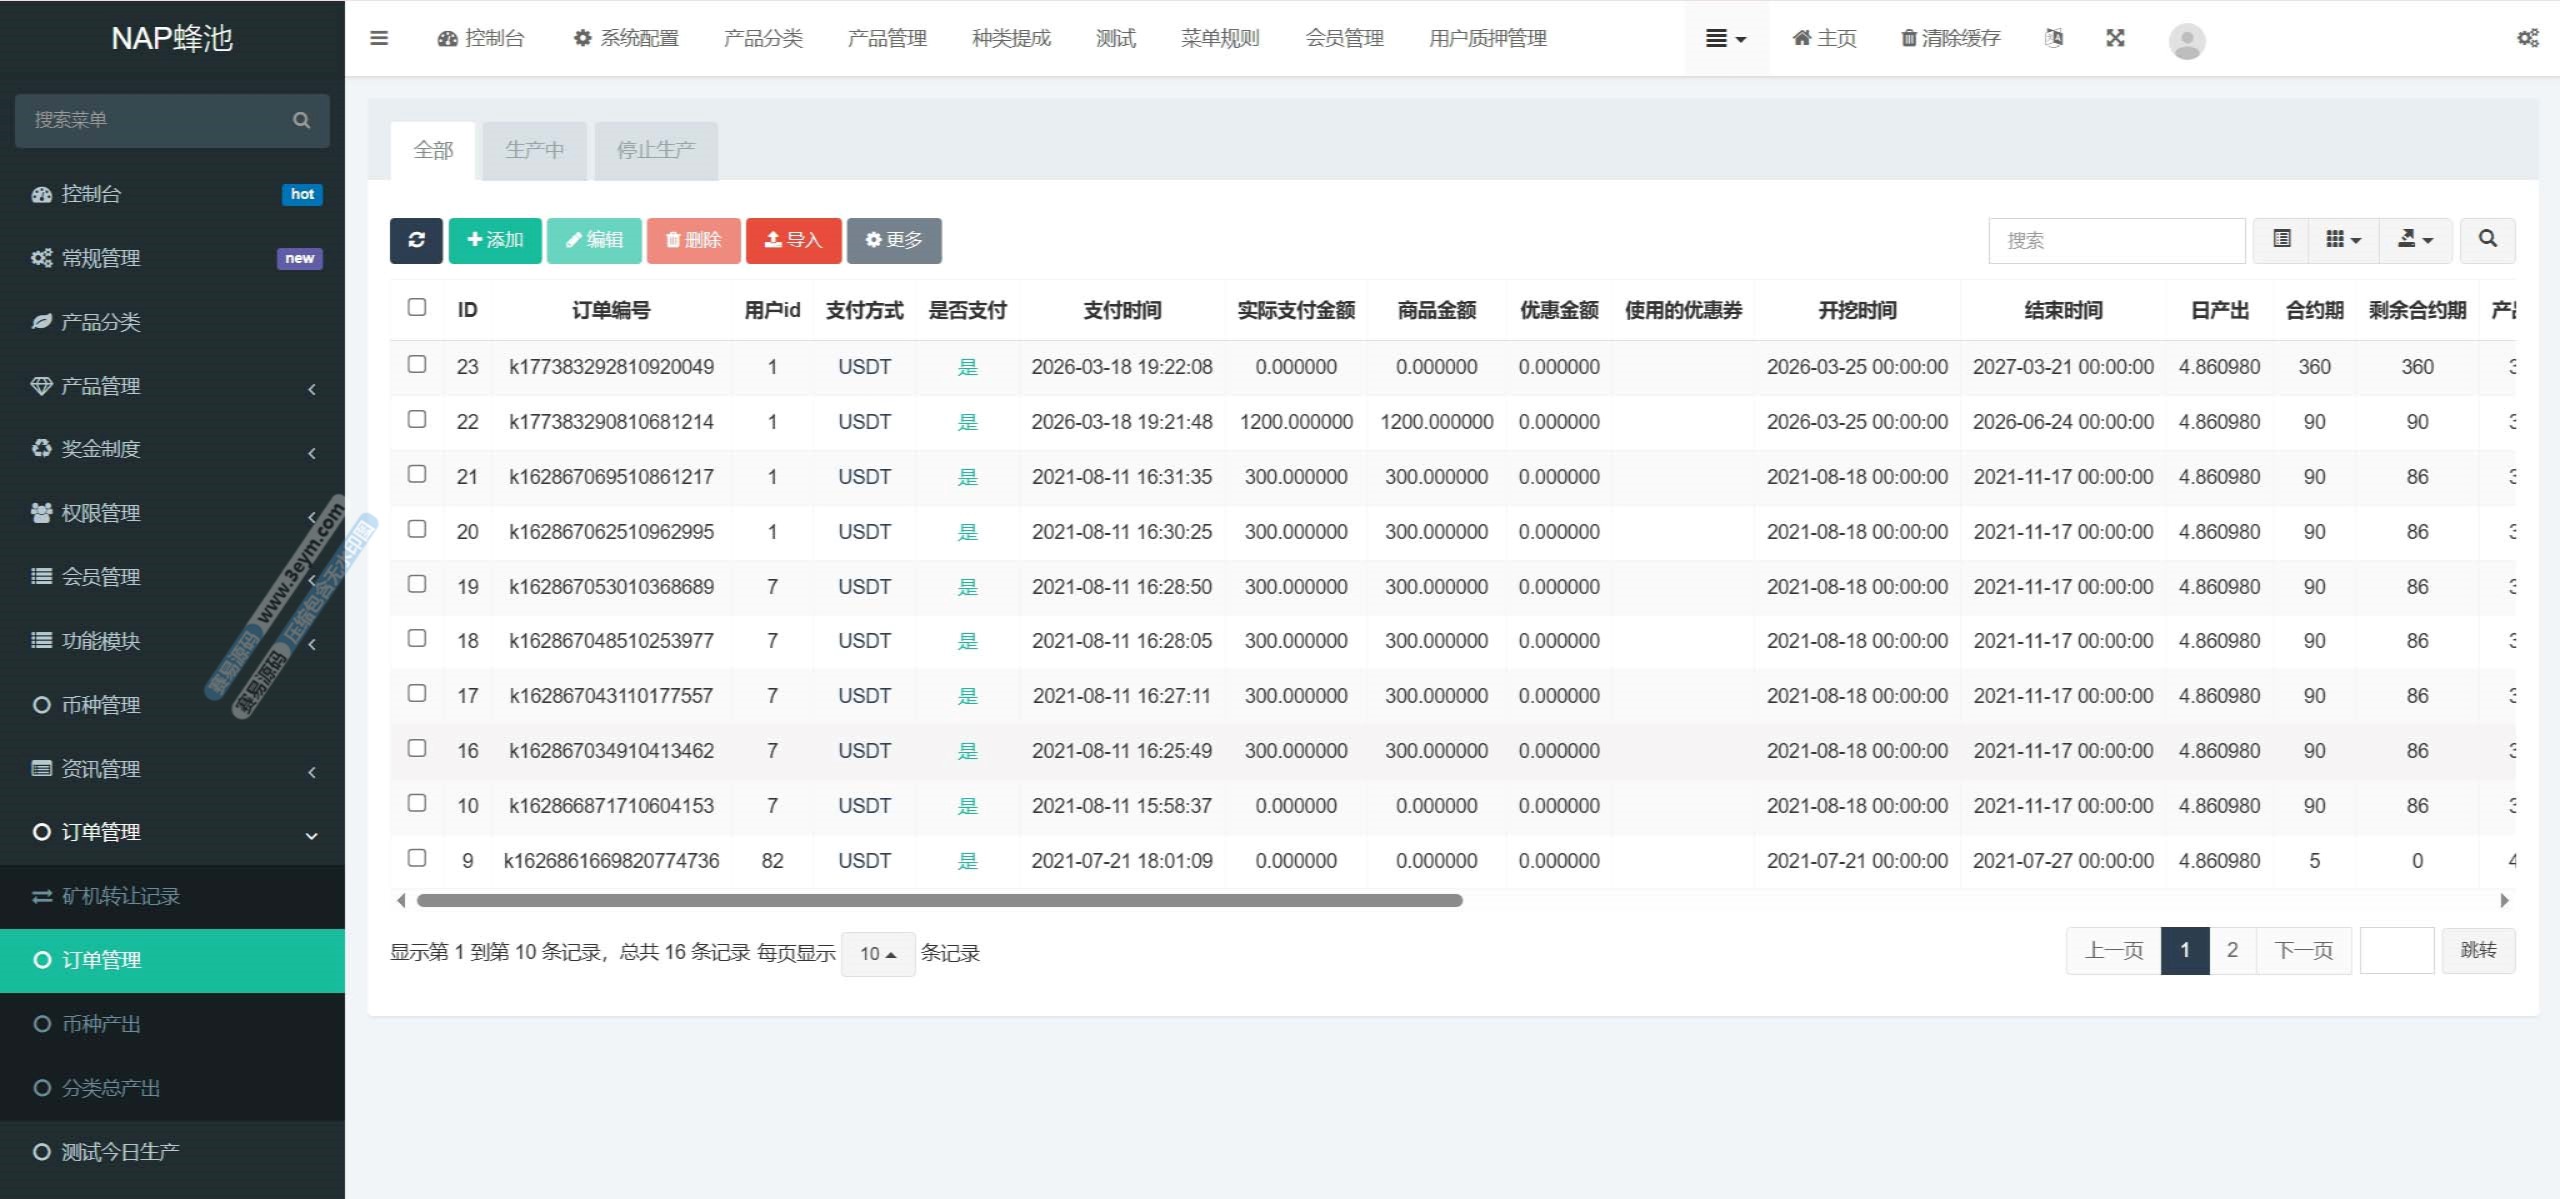Click the fullscreen expand icon
This screenshot has height=1199, width=2560.
click(2115, 38)
